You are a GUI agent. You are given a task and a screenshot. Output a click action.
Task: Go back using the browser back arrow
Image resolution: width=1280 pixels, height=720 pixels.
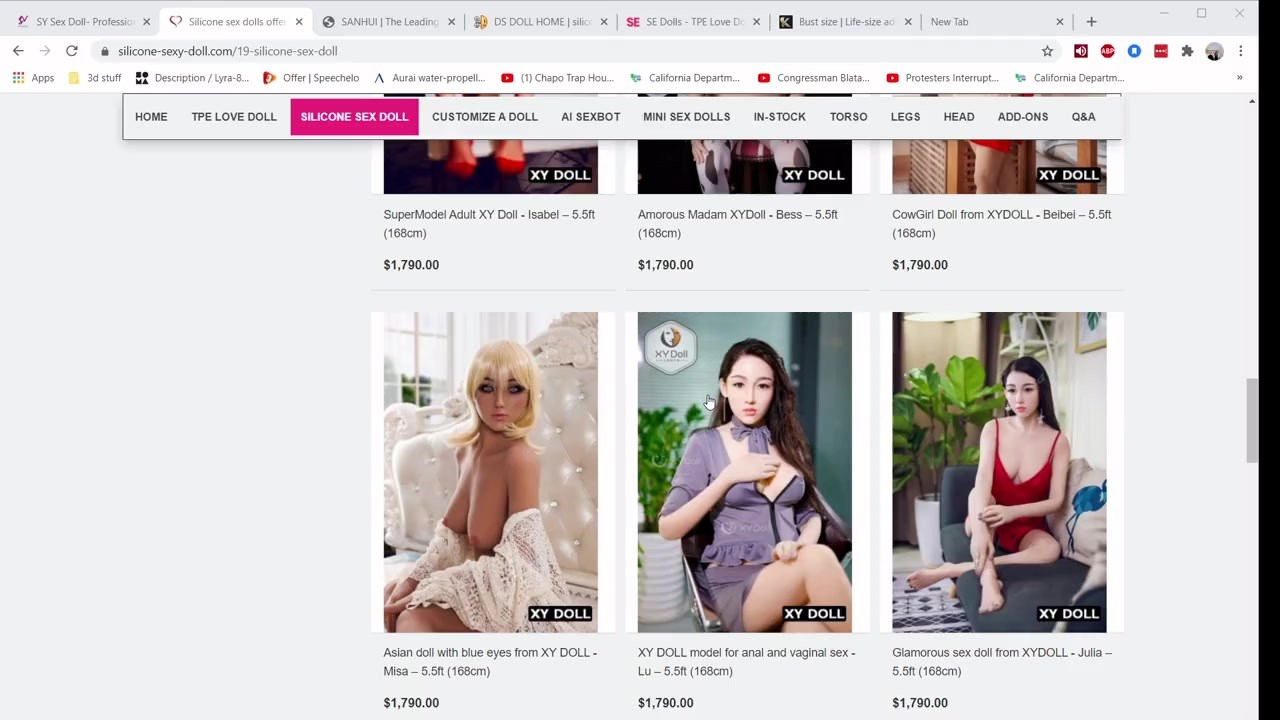coord(18,51)
